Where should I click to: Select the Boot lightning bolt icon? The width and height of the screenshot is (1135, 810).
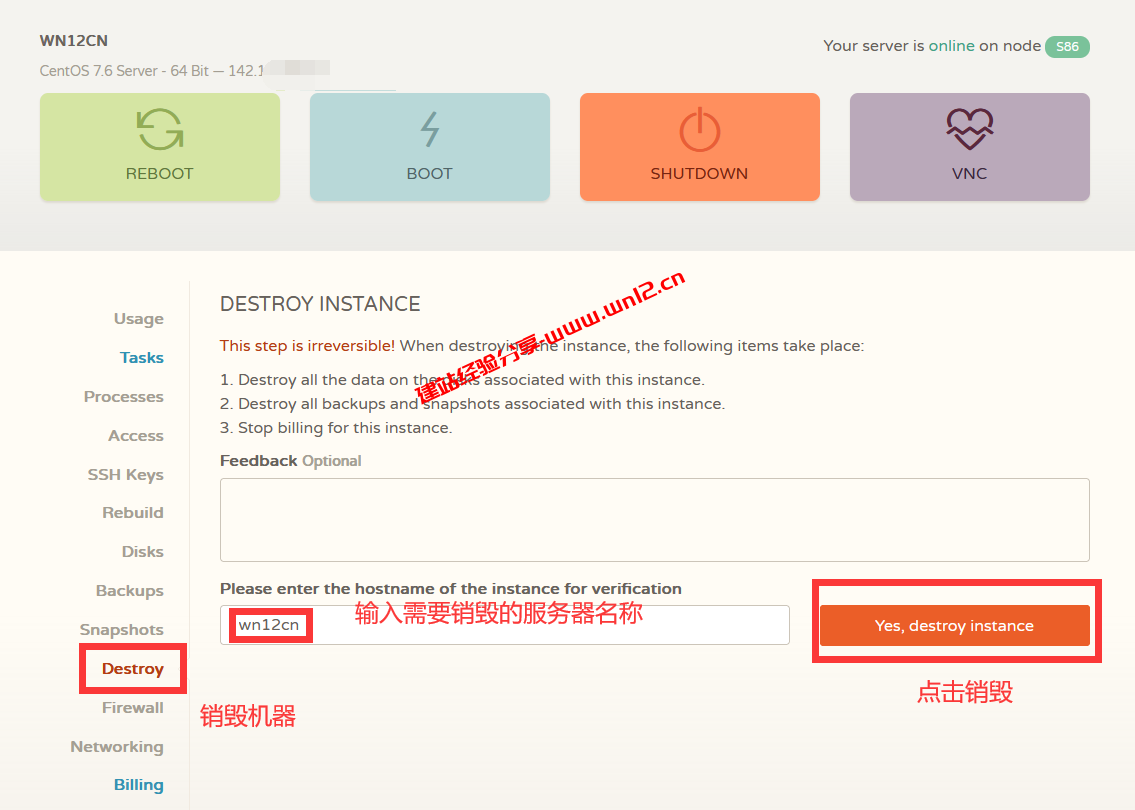click(x=429, y=128)
